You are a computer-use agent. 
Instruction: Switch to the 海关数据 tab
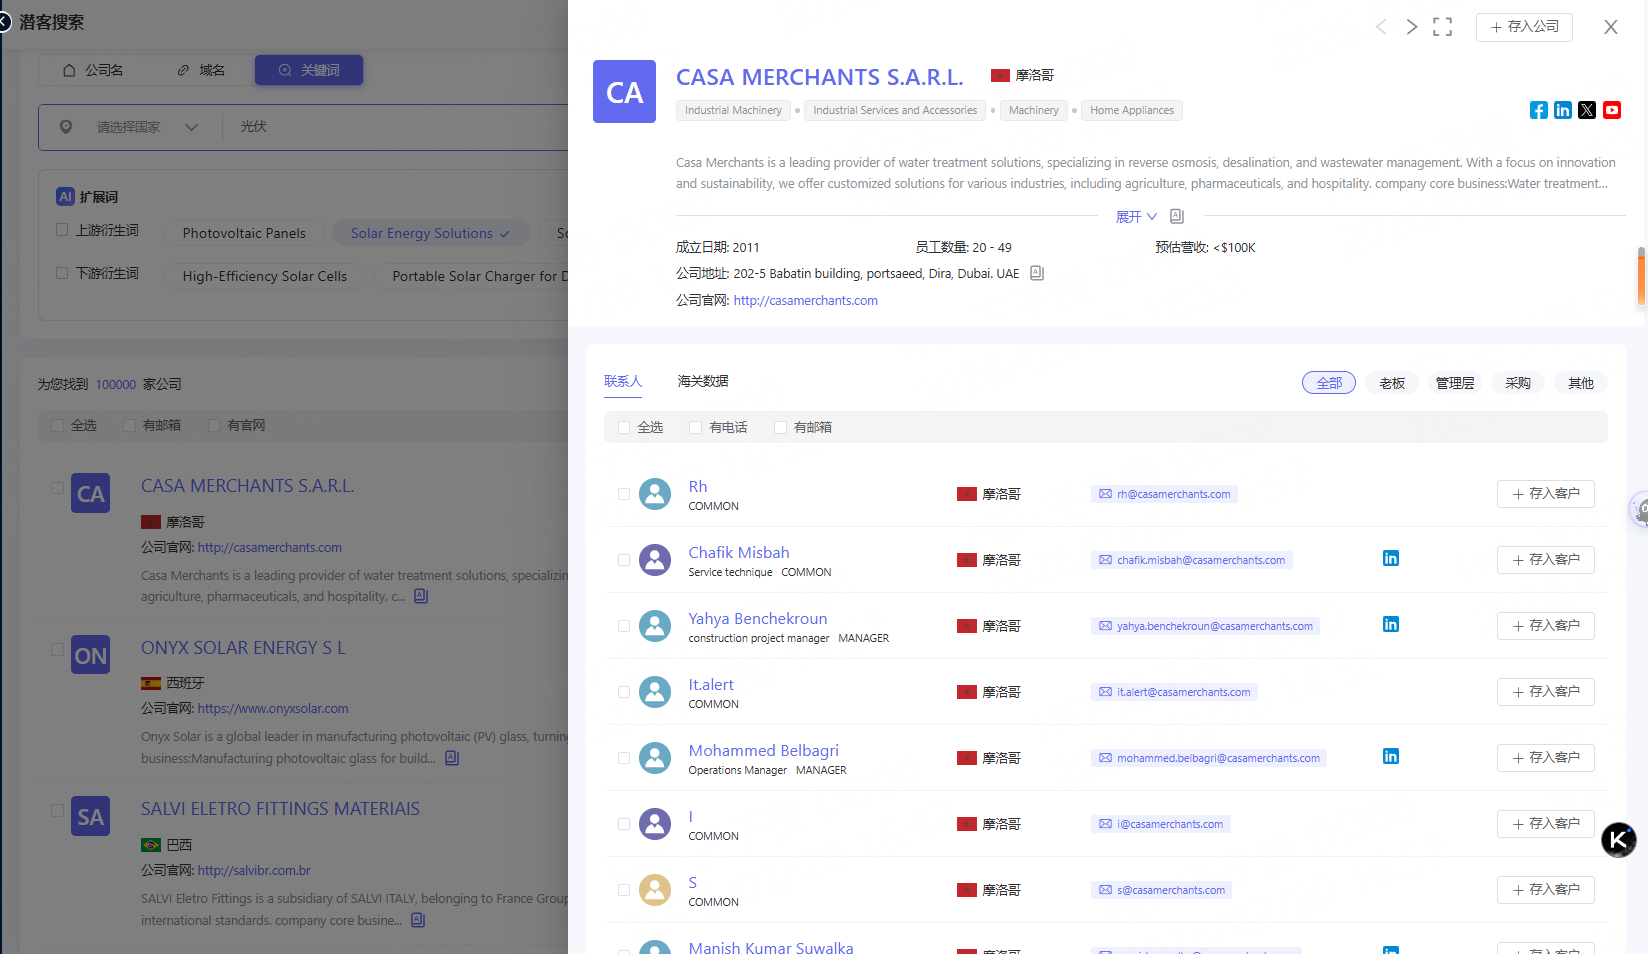[x=702, y=381]
